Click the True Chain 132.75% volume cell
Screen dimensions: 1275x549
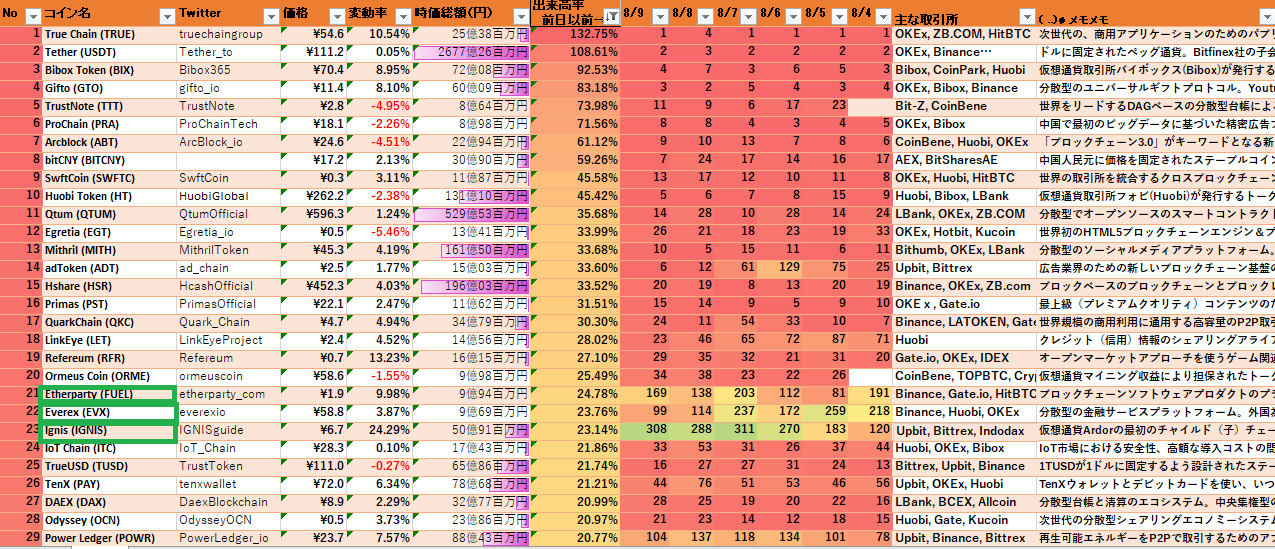[x=576, y=34]
